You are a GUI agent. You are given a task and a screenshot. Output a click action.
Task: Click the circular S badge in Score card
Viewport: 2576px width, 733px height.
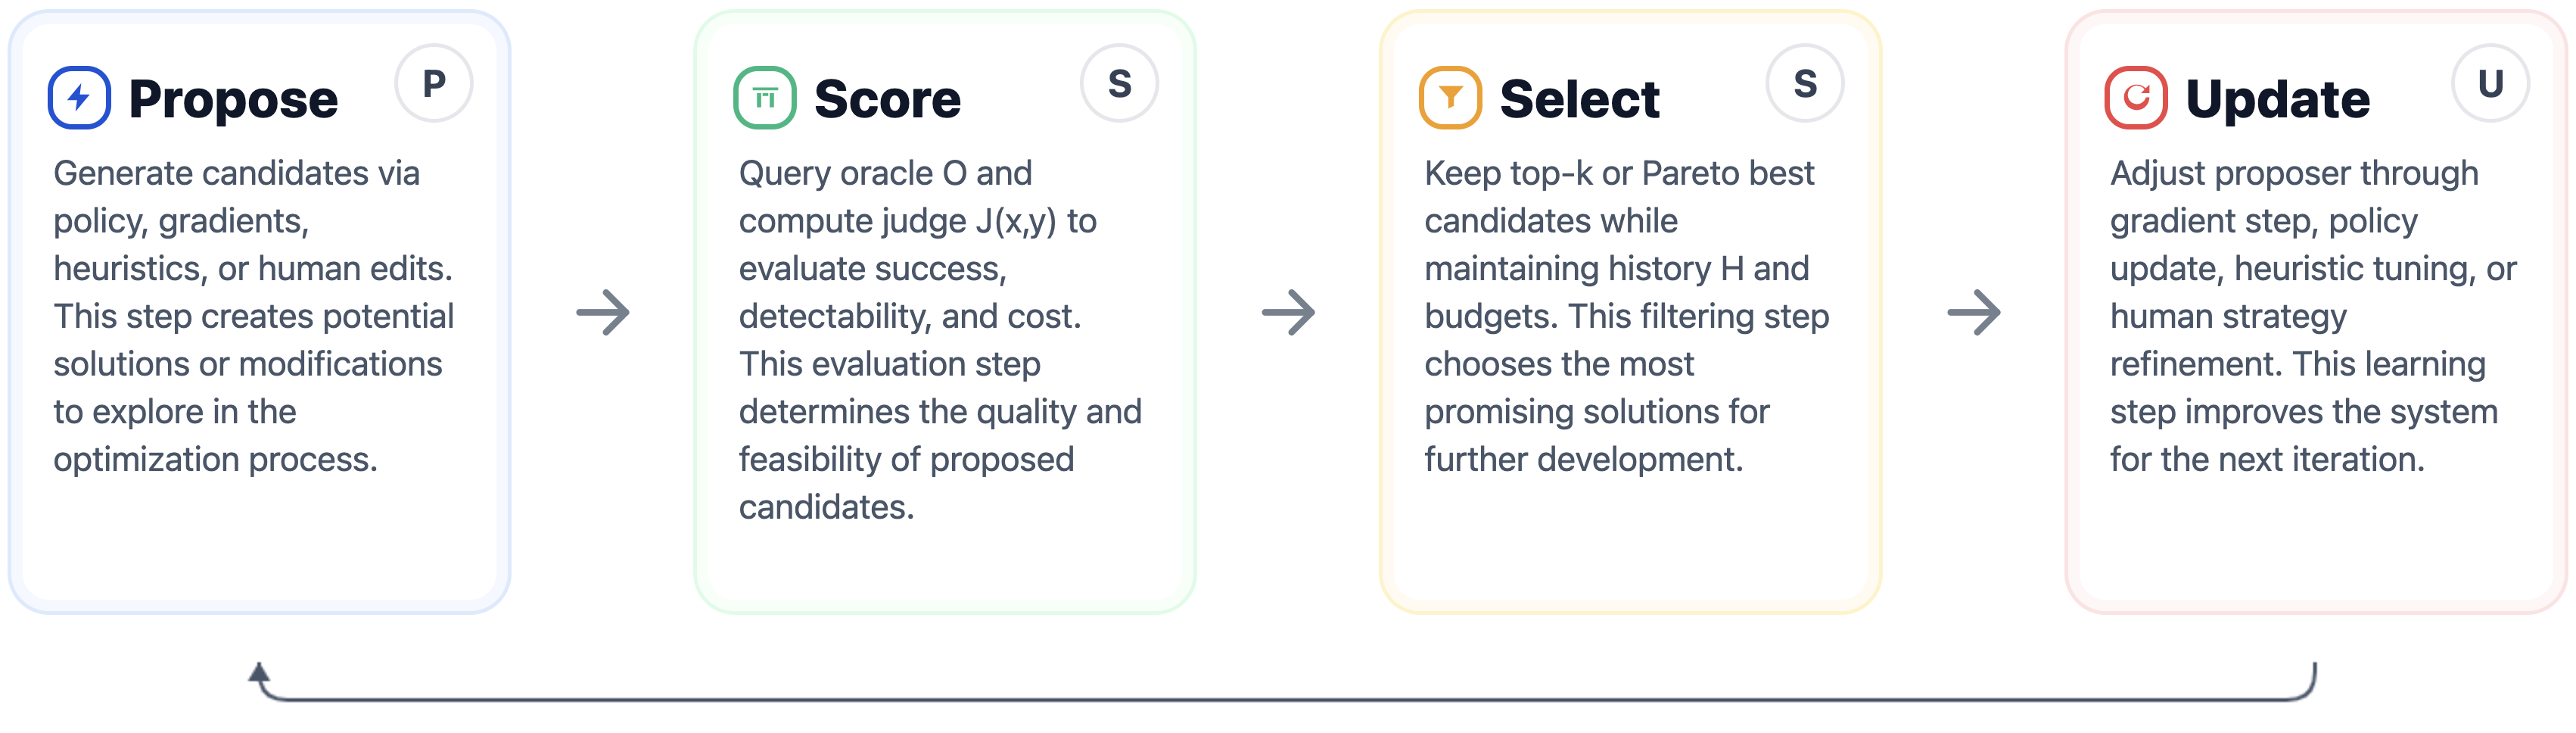pyautogui.click(x=1120, y=84)
